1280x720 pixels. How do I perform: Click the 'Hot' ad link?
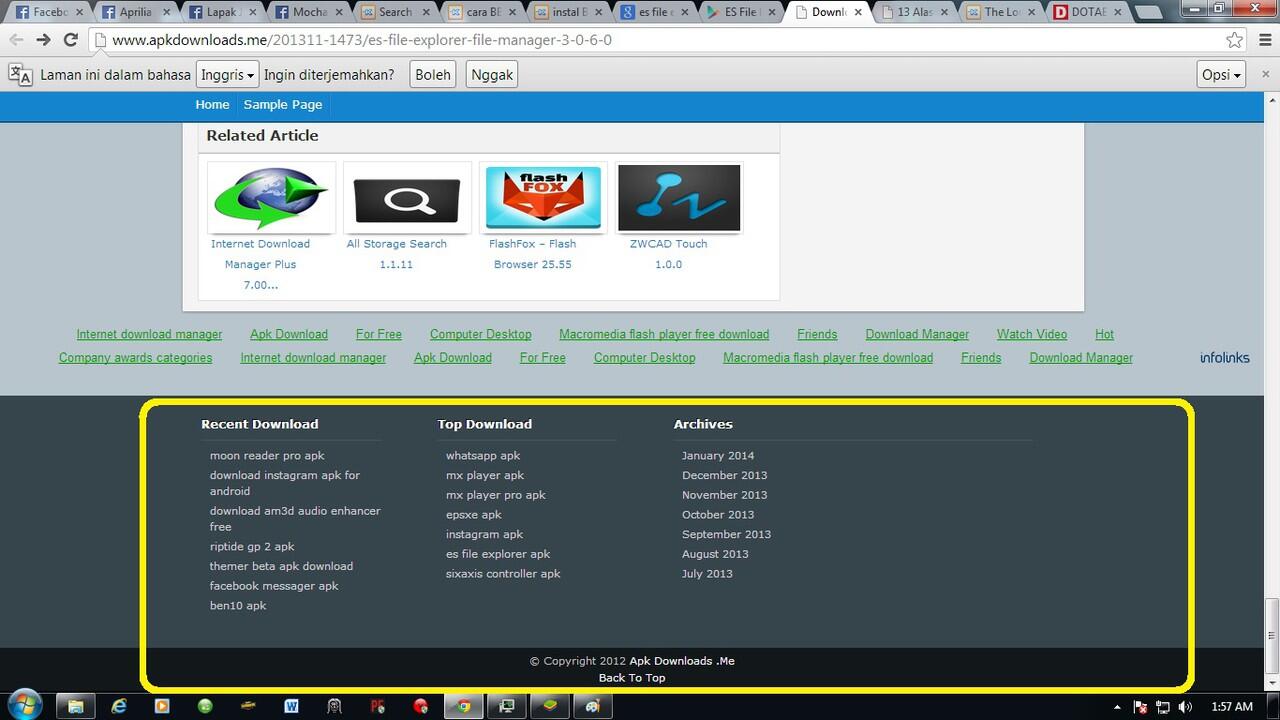click(1104, 334)
